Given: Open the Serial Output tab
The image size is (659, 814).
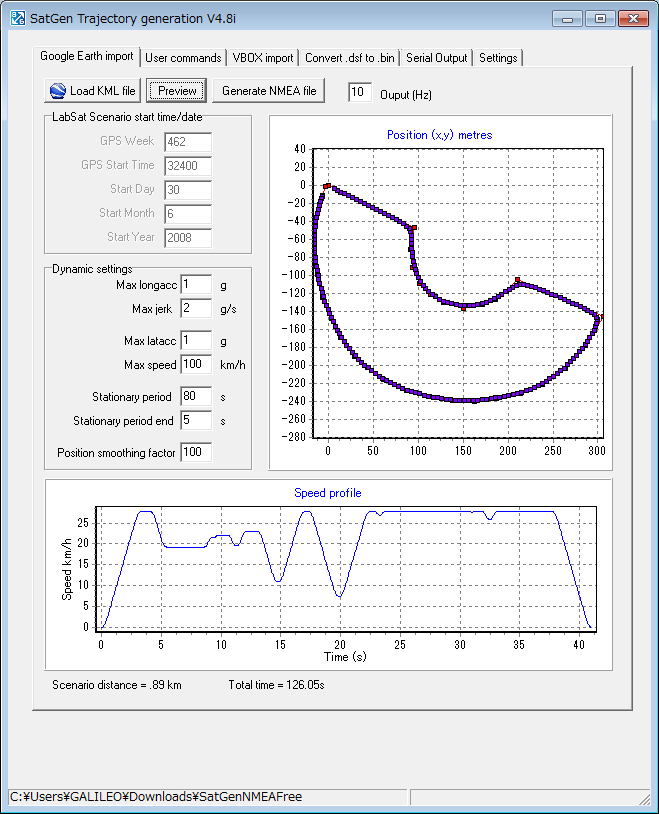Looking at the screenshot, I should (x=436, y=58).
